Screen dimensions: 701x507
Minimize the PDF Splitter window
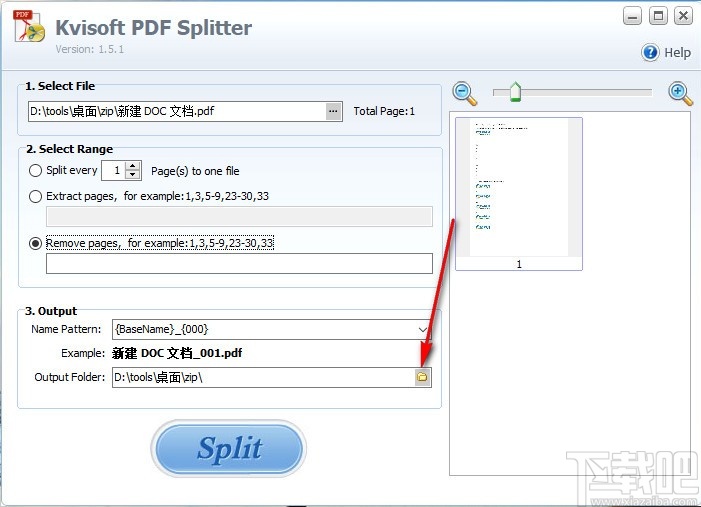[632, 17]
